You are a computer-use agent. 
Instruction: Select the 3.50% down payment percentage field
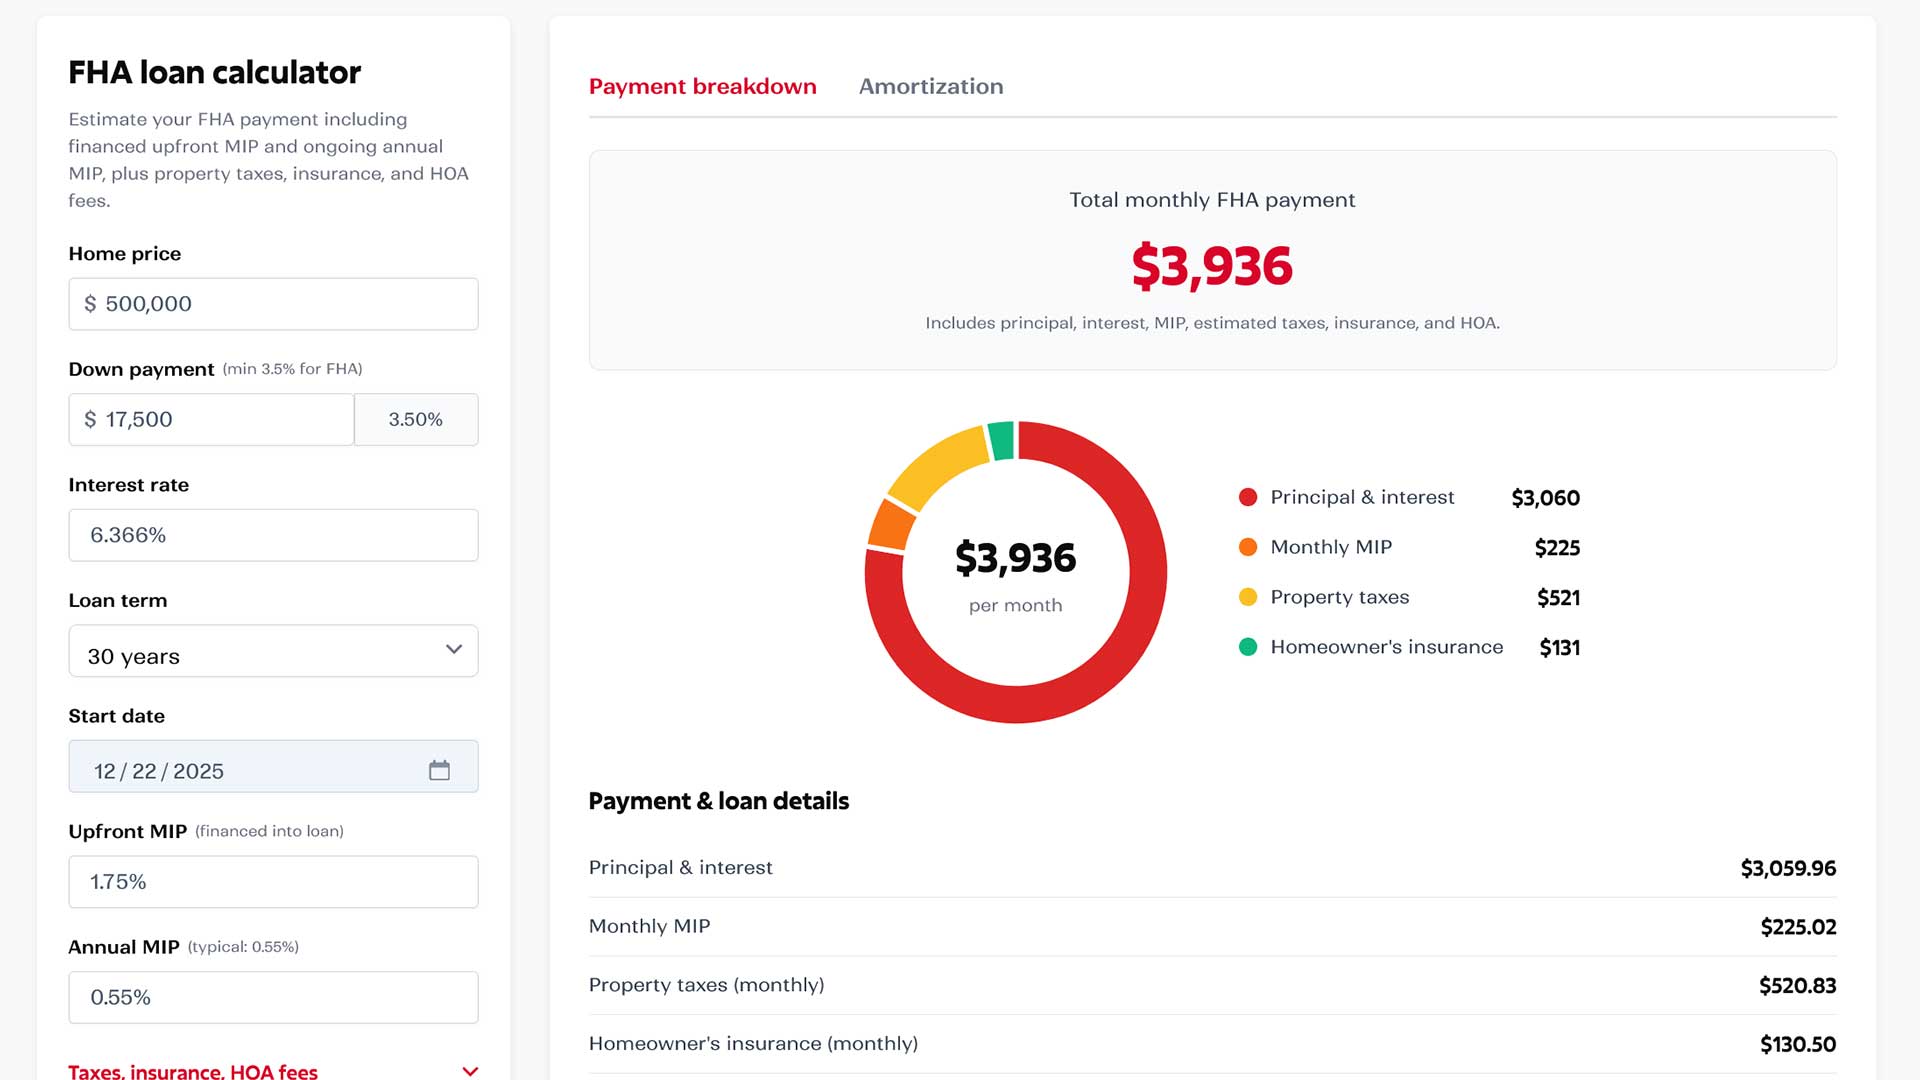click(x=416, y=419)
